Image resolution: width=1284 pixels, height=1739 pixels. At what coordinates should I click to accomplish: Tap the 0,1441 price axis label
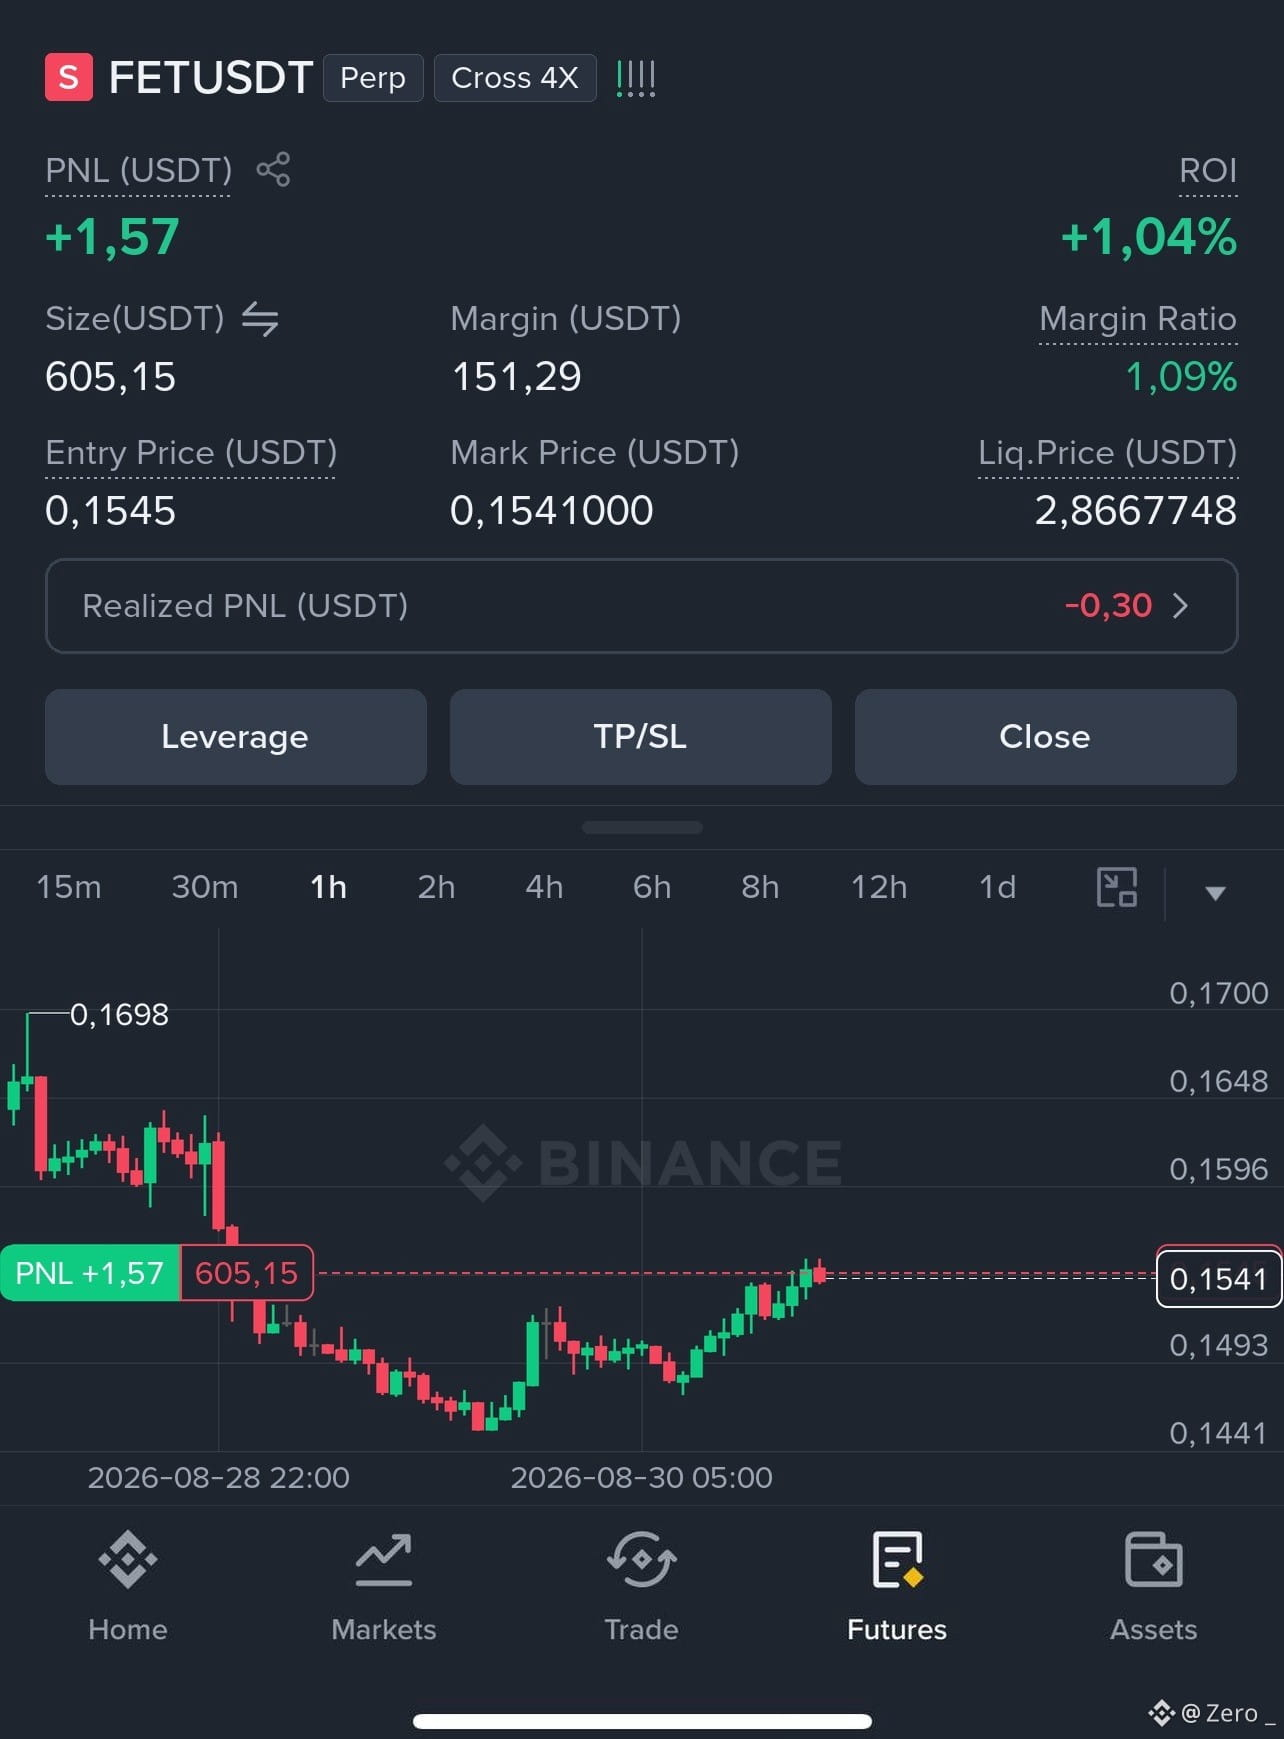1219,1433
